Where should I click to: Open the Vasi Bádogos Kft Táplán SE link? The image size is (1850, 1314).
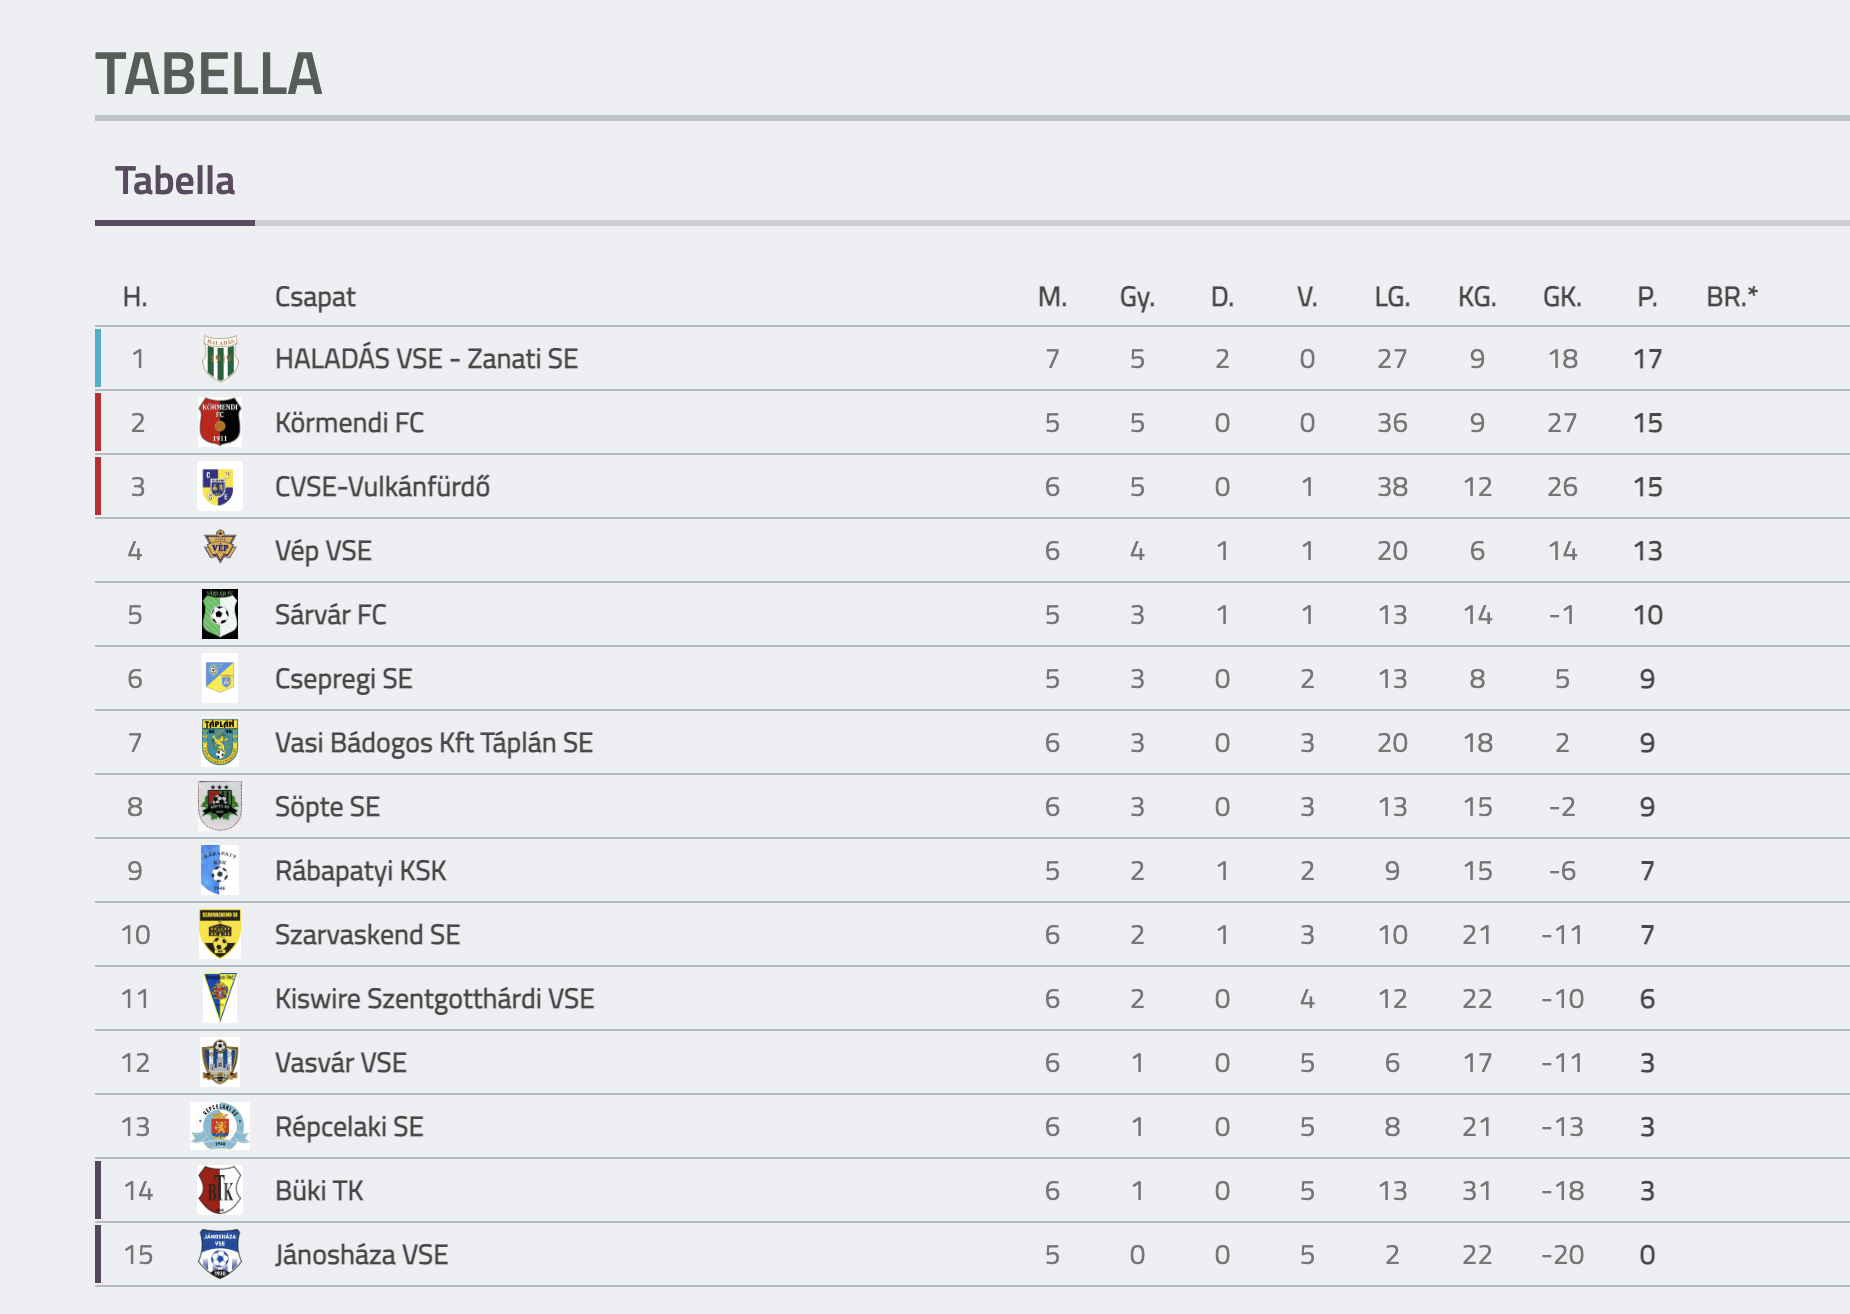click(x=433, y=743)
